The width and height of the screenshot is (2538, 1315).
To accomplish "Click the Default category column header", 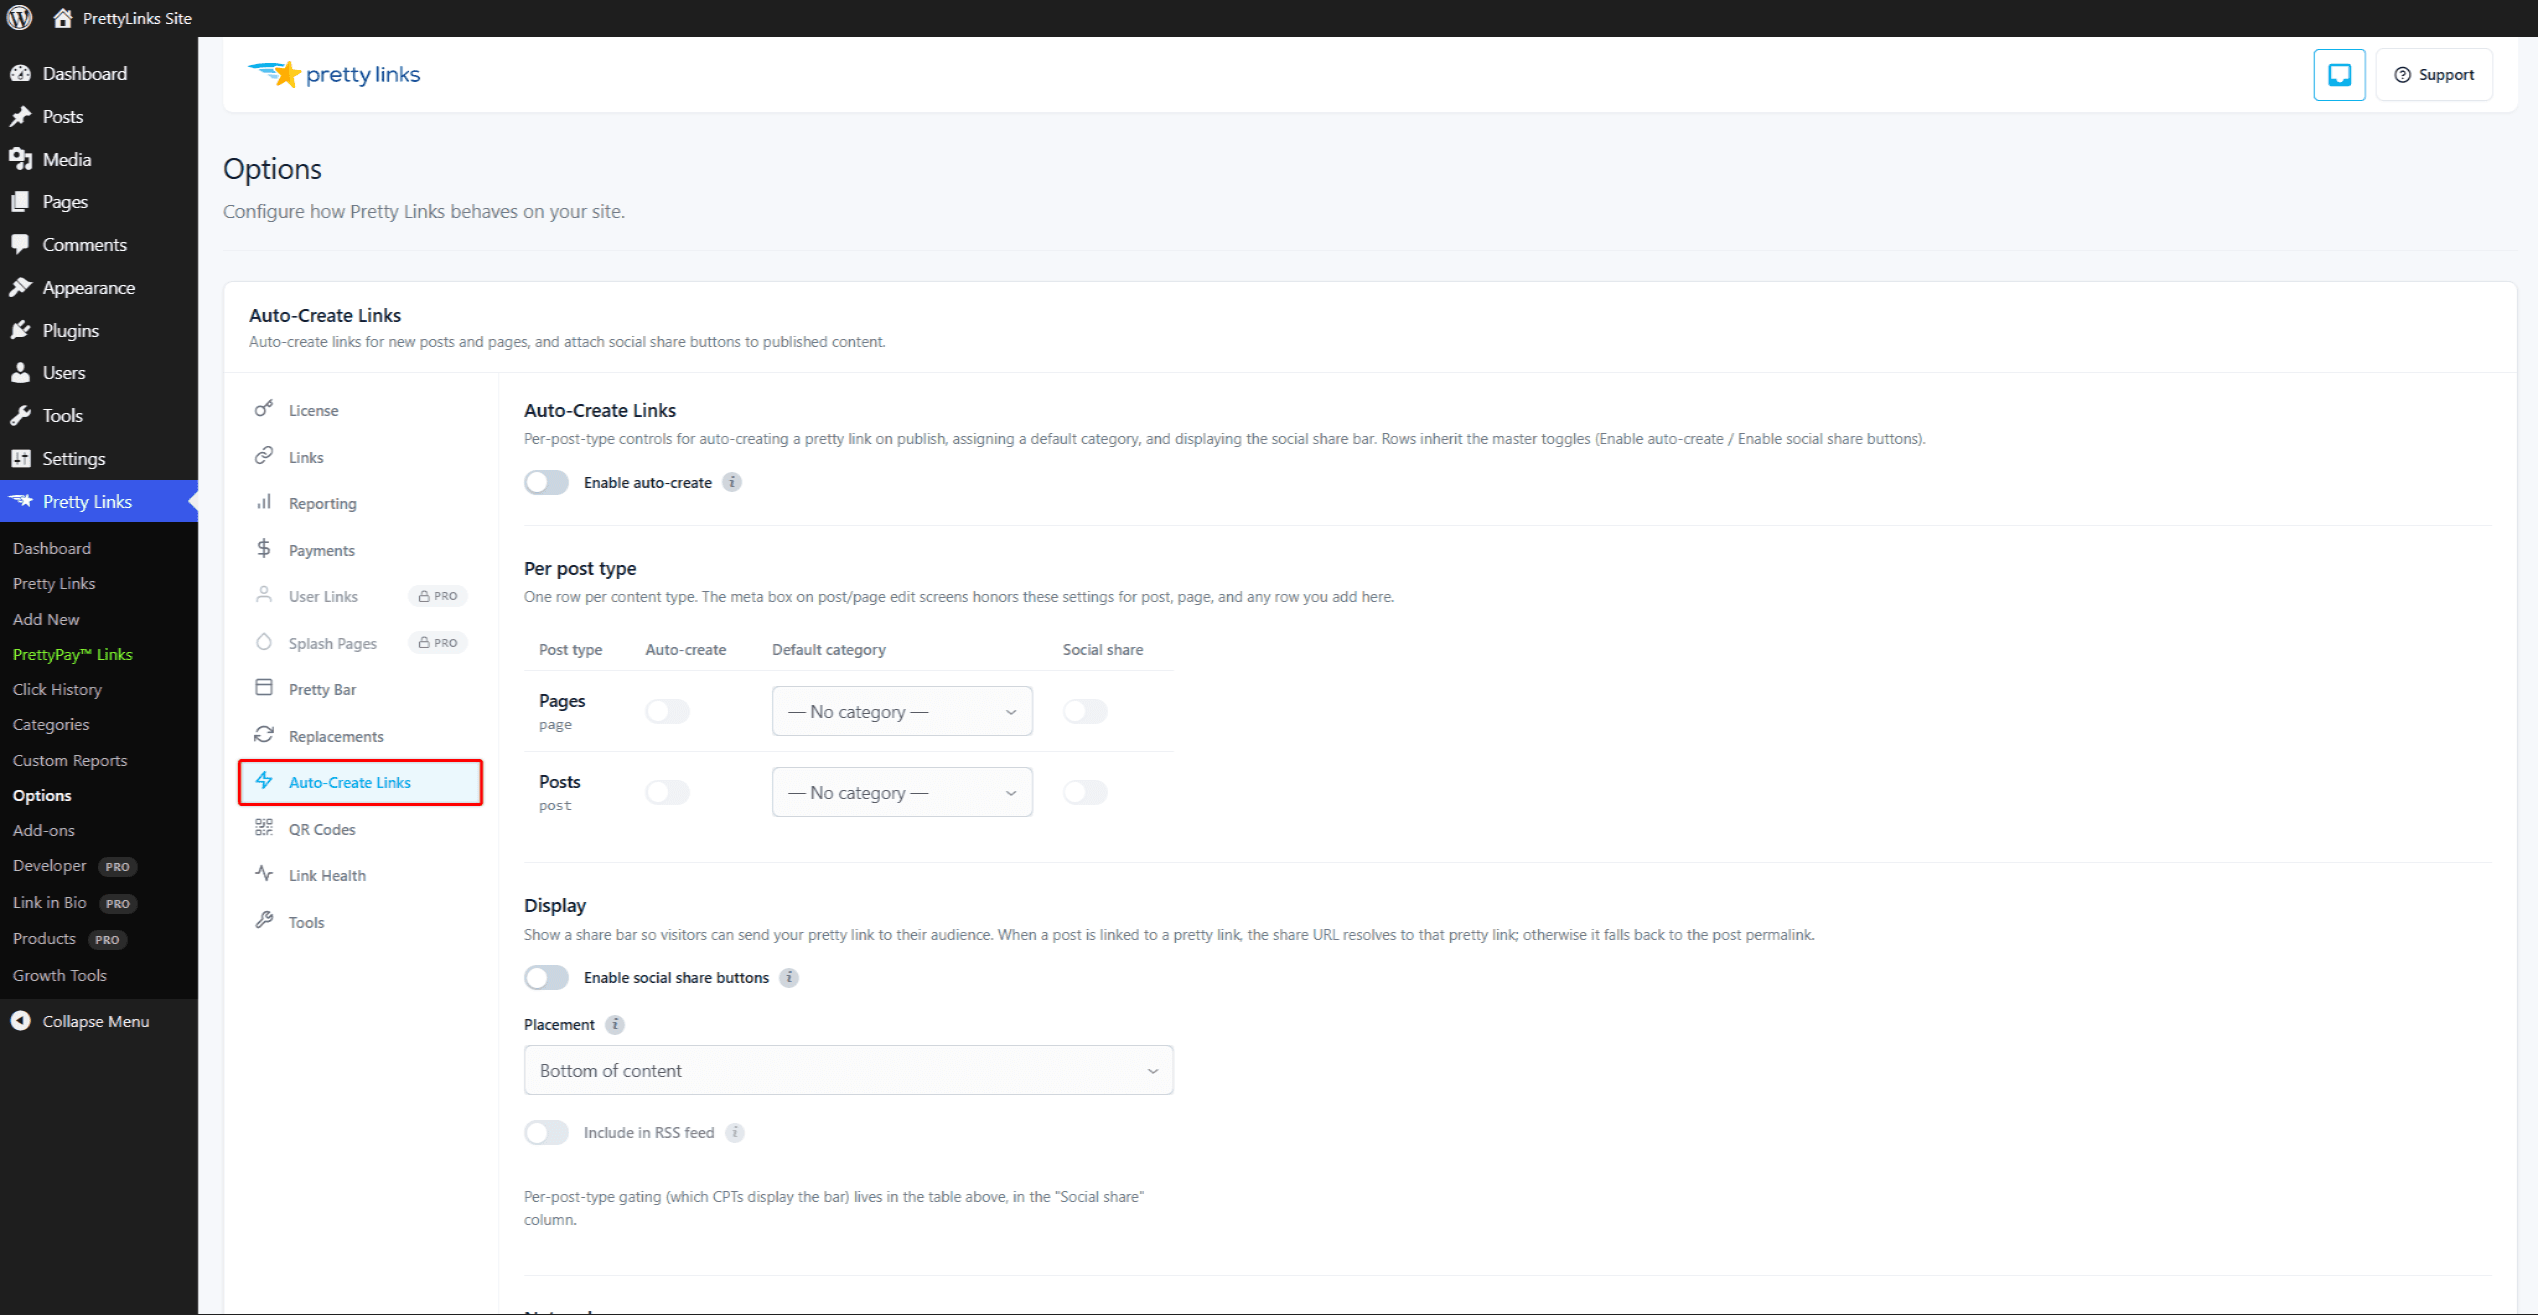I will 828,649.
